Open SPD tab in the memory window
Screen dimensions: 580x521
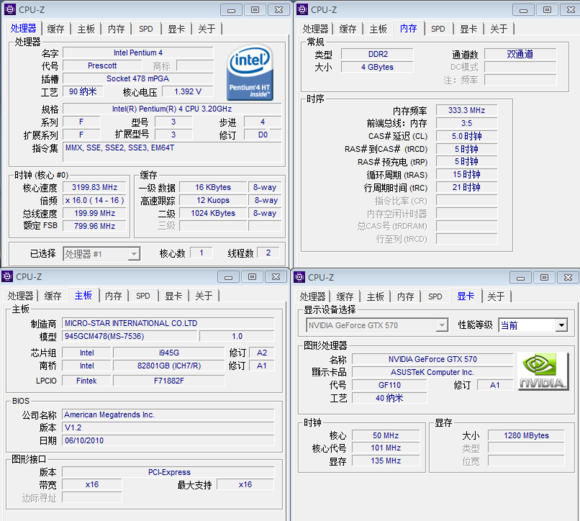438,28
